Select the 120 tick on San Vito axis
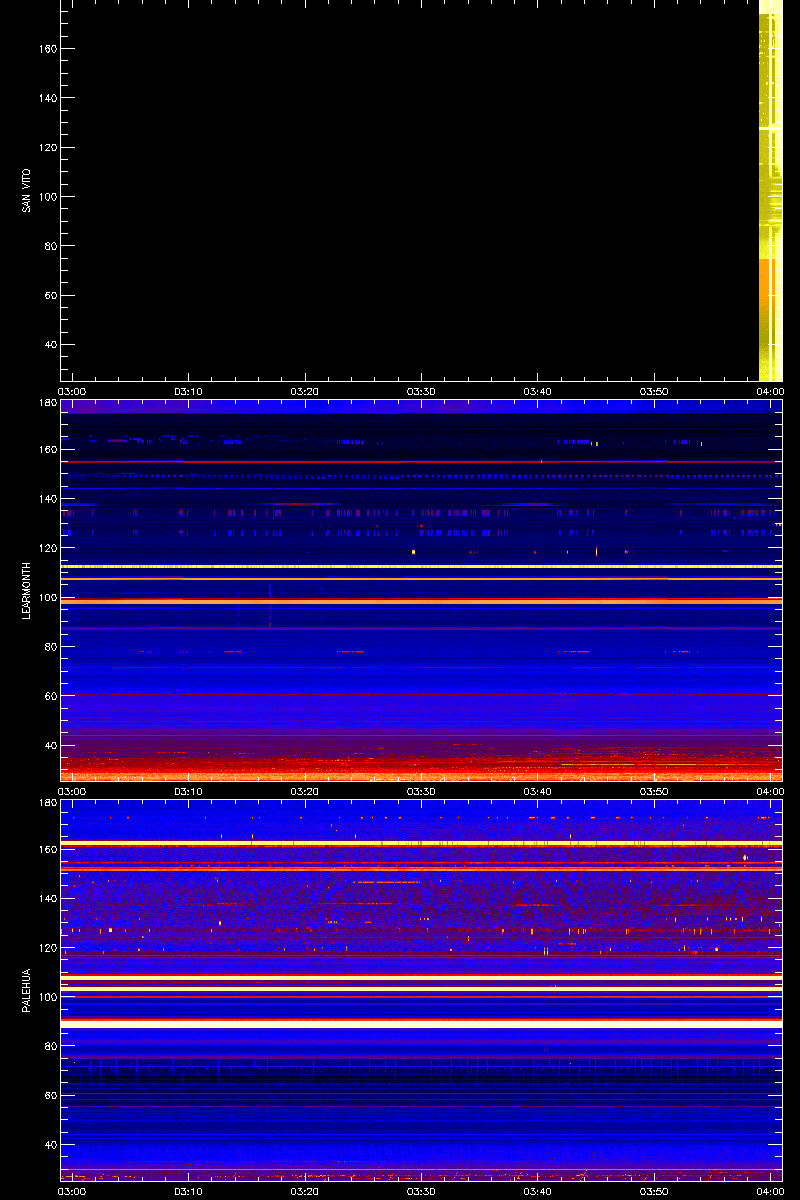 pyautogui.click(x=49, y=148)
